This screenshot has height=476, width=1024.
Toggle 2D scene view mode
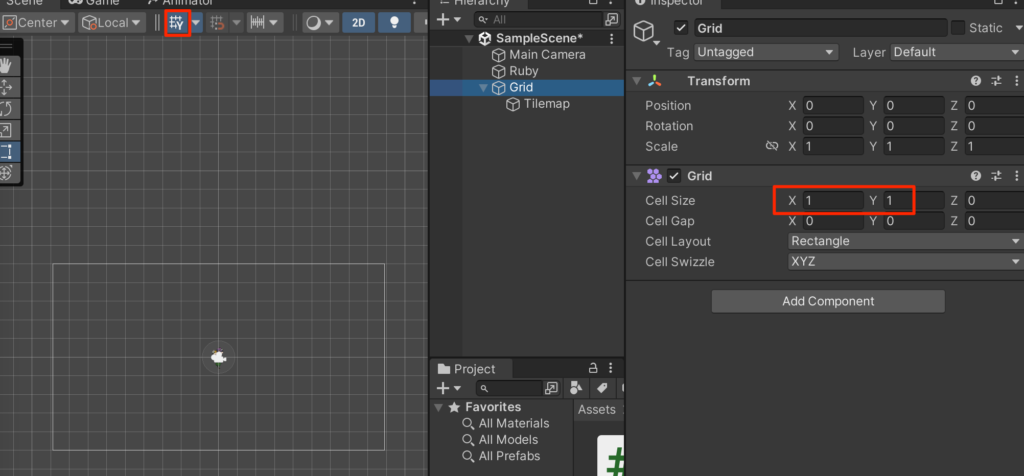[x=359, y=23]
